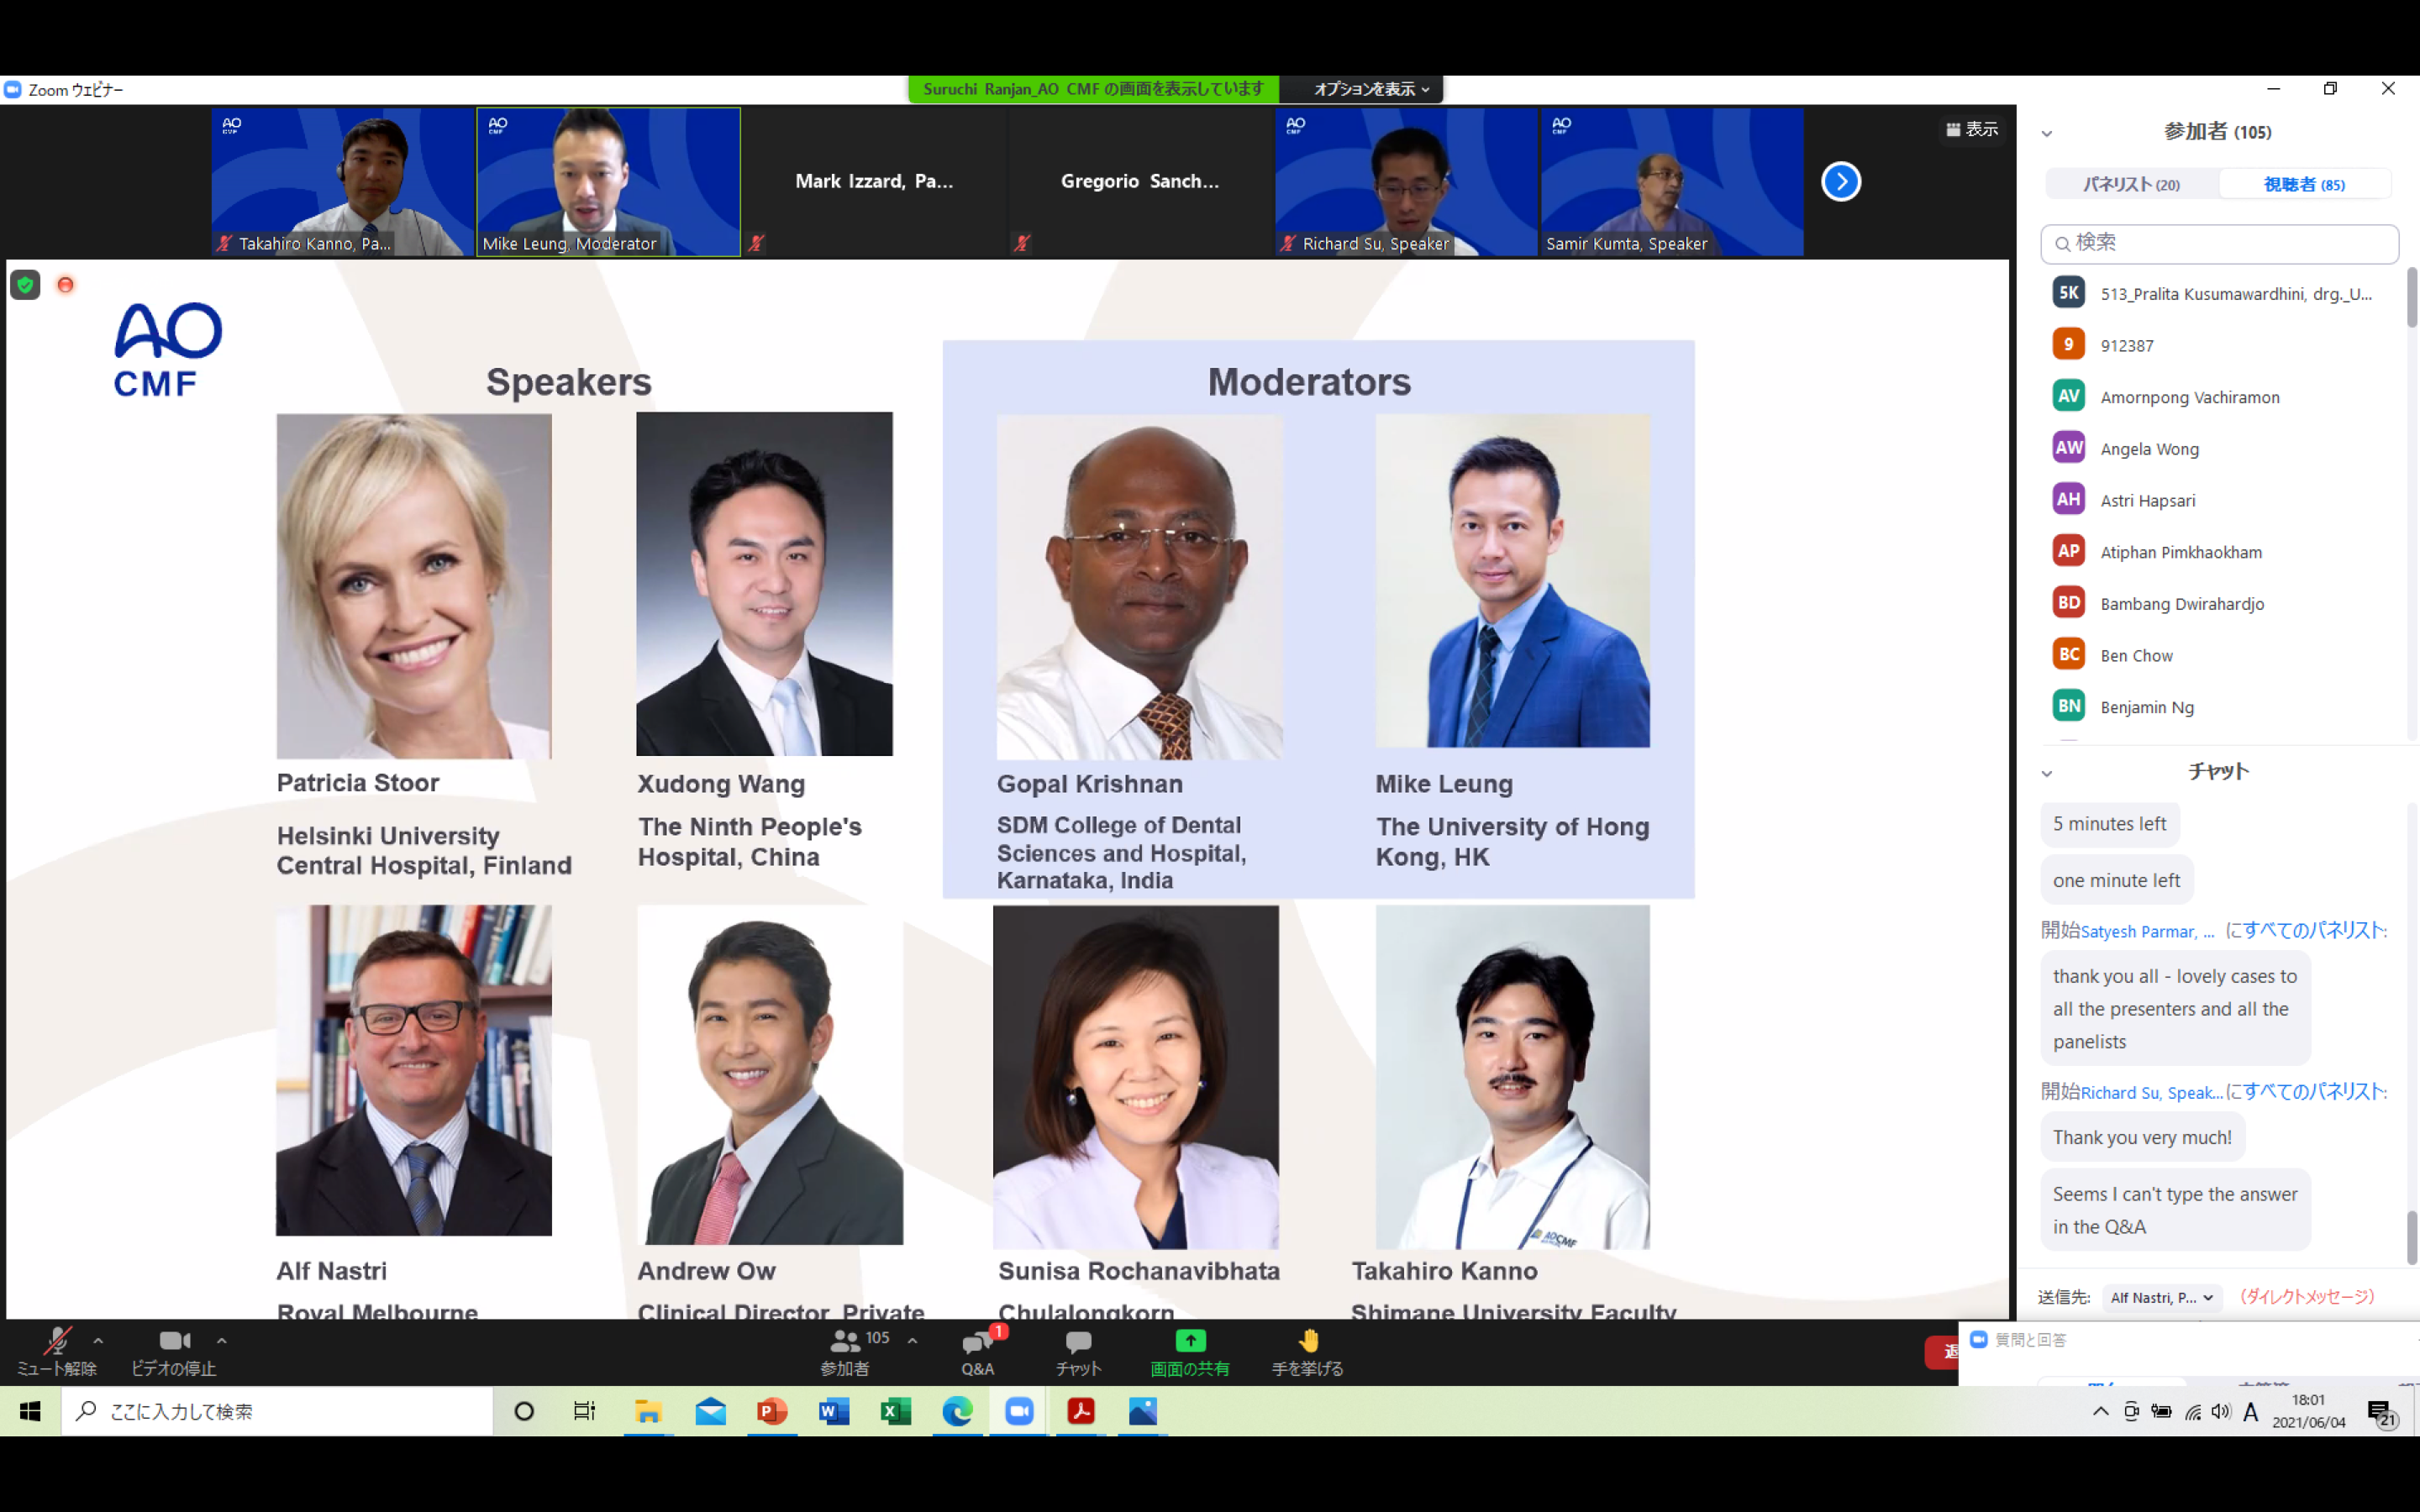Viewport: 2420px width, 1512px height.
Task: Select participant Ben Chow
Action: click(x=2219, y=655)
